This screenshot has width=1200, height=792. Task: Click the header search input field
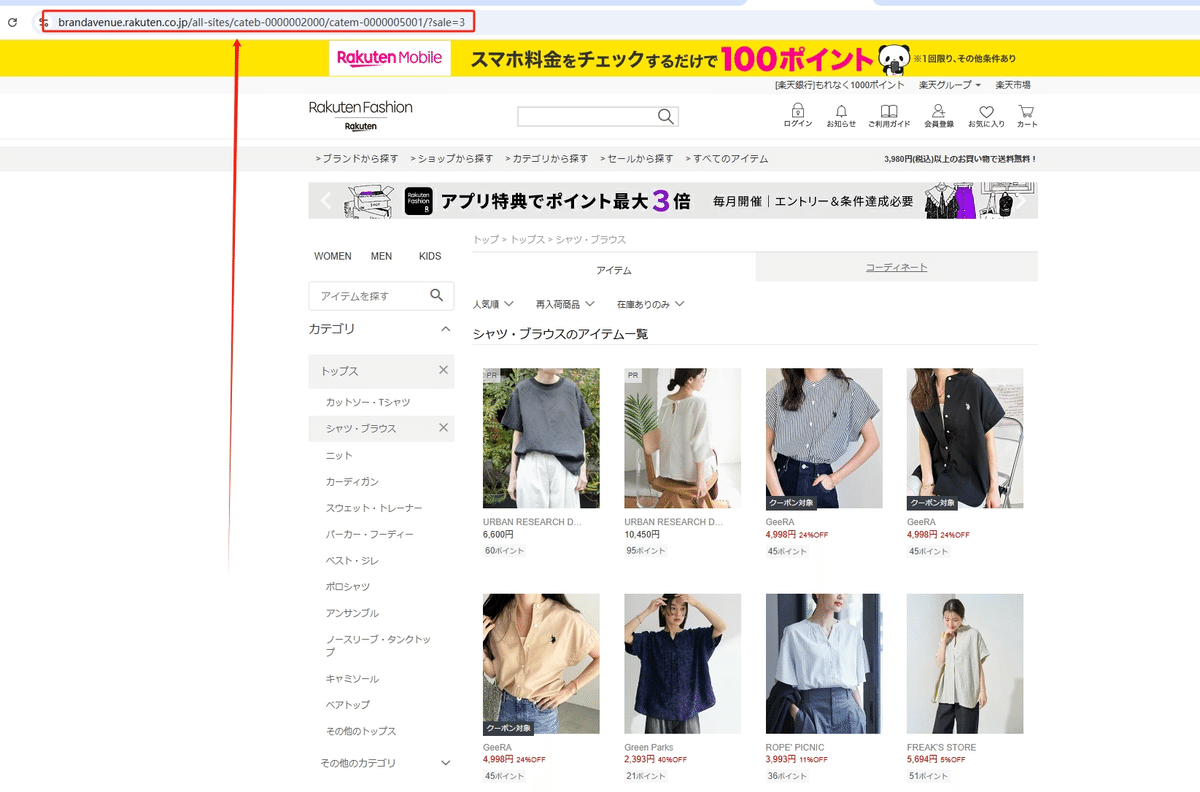pyautogui.click(x=586, y=117)
